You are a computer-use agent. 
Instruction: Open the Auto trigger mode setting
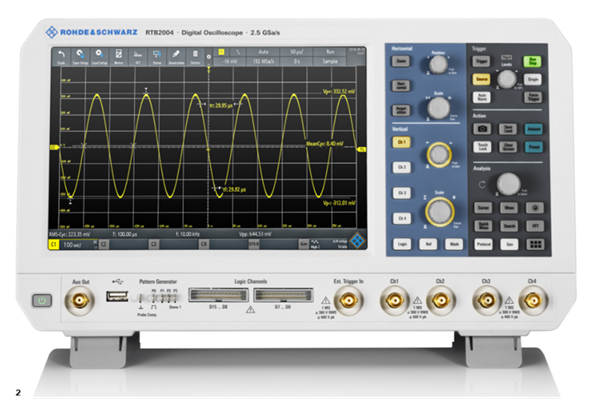(261, 49)
